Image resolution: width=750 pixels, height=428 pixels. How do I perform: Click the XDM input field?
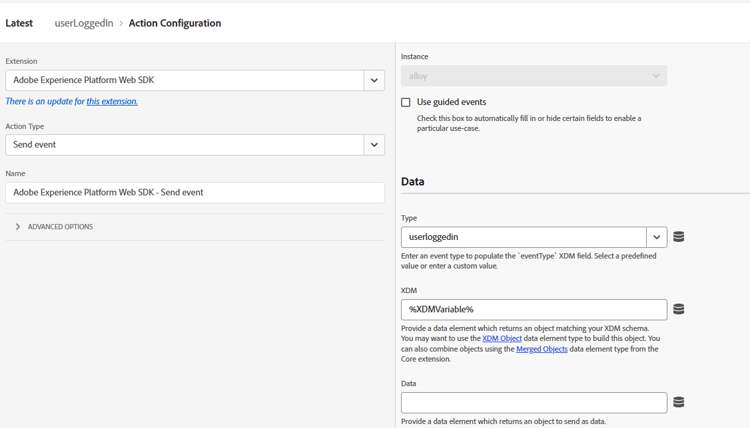point(533,309)
